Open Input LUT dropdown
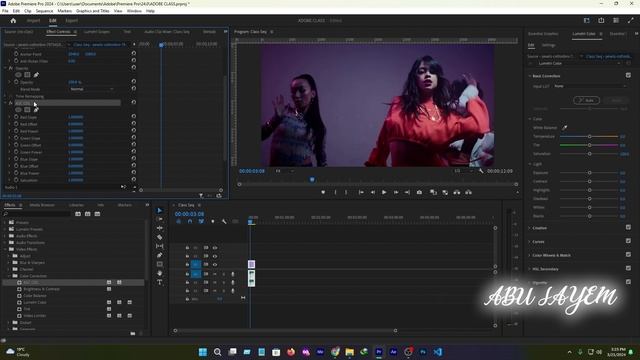Image resolution: width=640 pixels, height=360 pixels. [x=590, y=86]
